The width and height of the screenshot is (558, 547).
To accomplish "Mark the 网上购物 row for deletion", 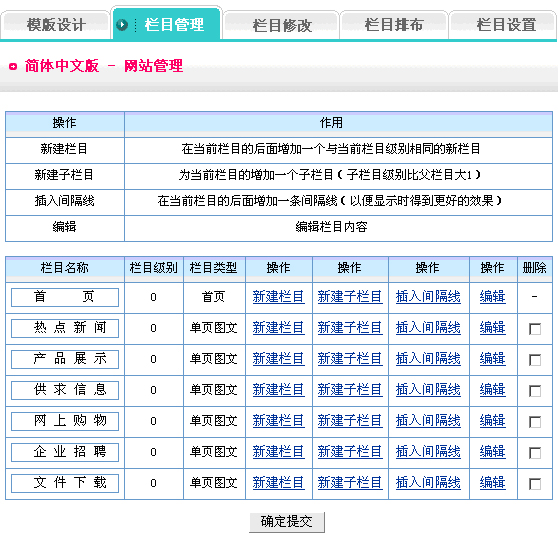I will [x=535, y=422].
